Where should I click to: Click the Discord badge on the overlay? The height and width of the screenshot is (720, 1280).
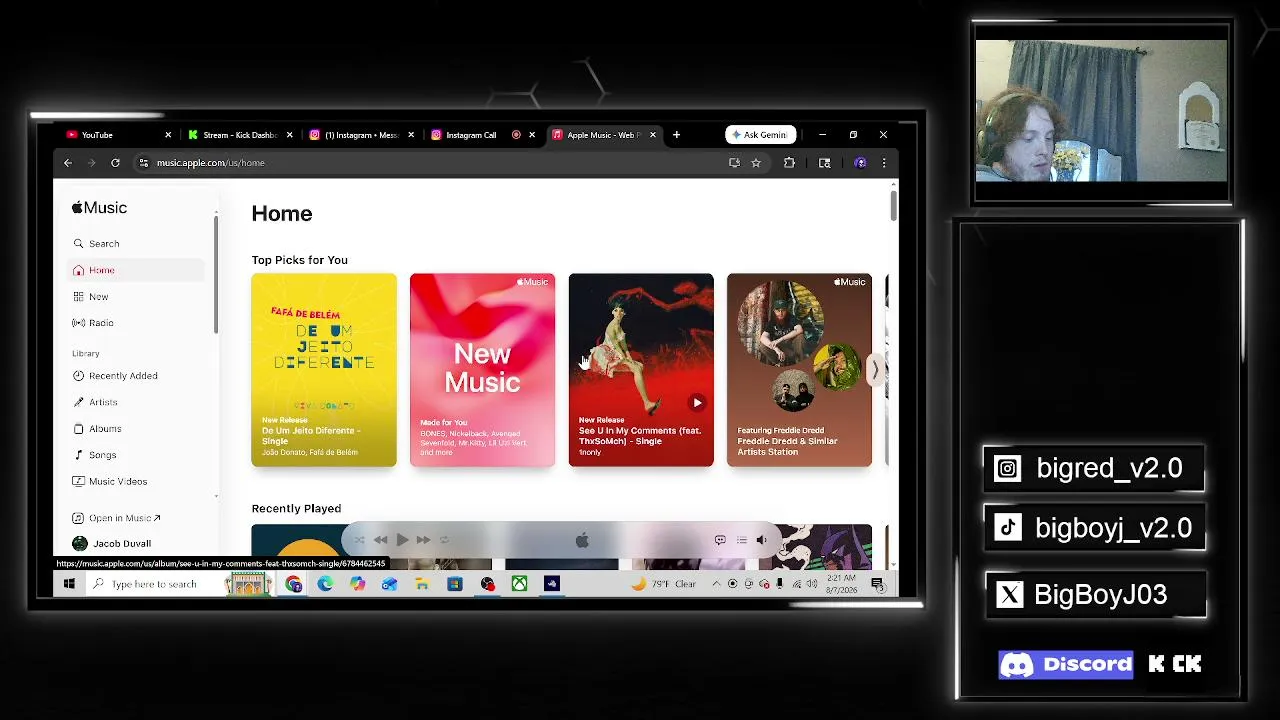[1066, 664]
